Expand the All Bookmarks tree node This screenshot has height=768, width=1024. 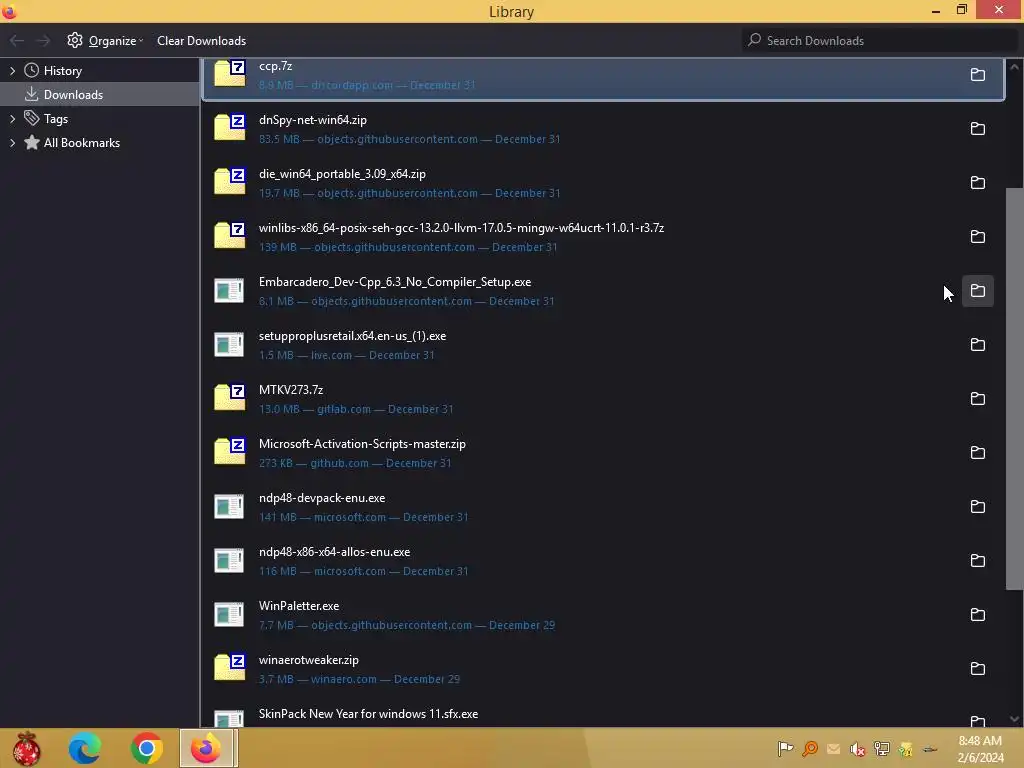pyautogui.click(x=12, y=143)
